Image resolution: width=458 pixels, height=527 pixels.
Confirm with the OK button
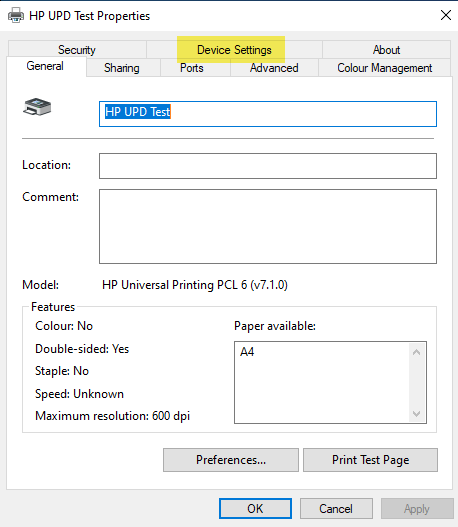coord(255,509)
